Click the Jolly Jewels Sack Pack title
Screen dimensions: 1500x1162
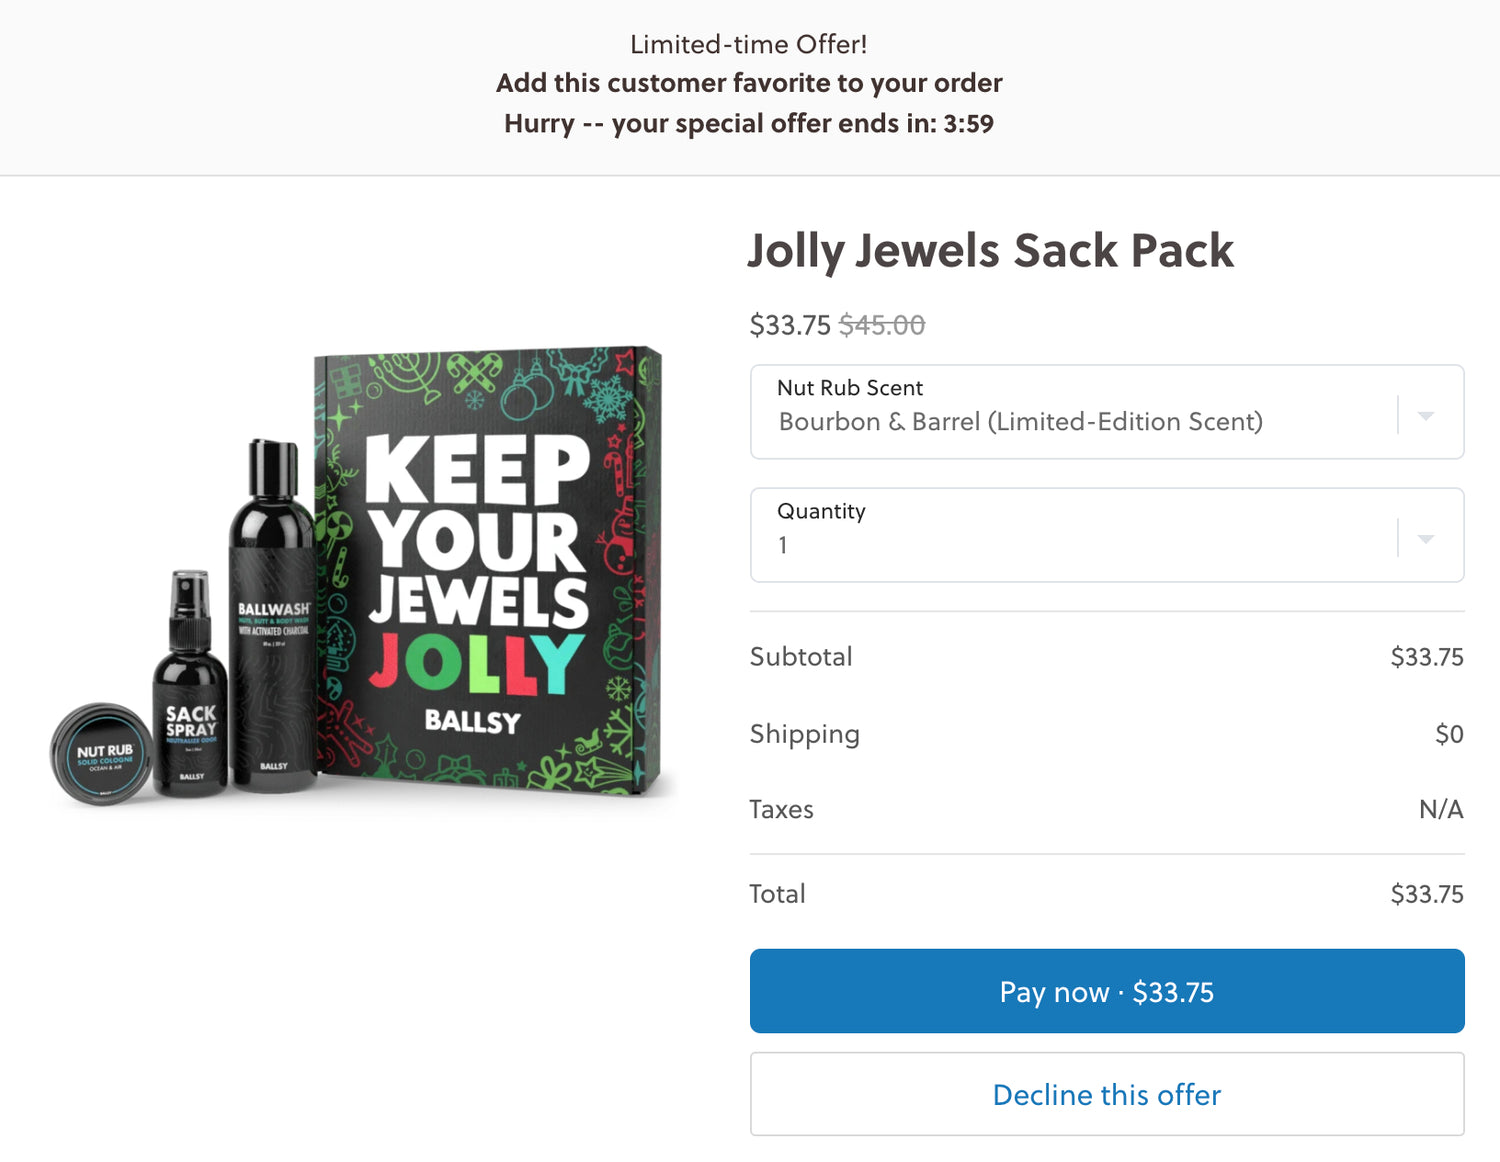pyautogui.click(x=990, y=251)
